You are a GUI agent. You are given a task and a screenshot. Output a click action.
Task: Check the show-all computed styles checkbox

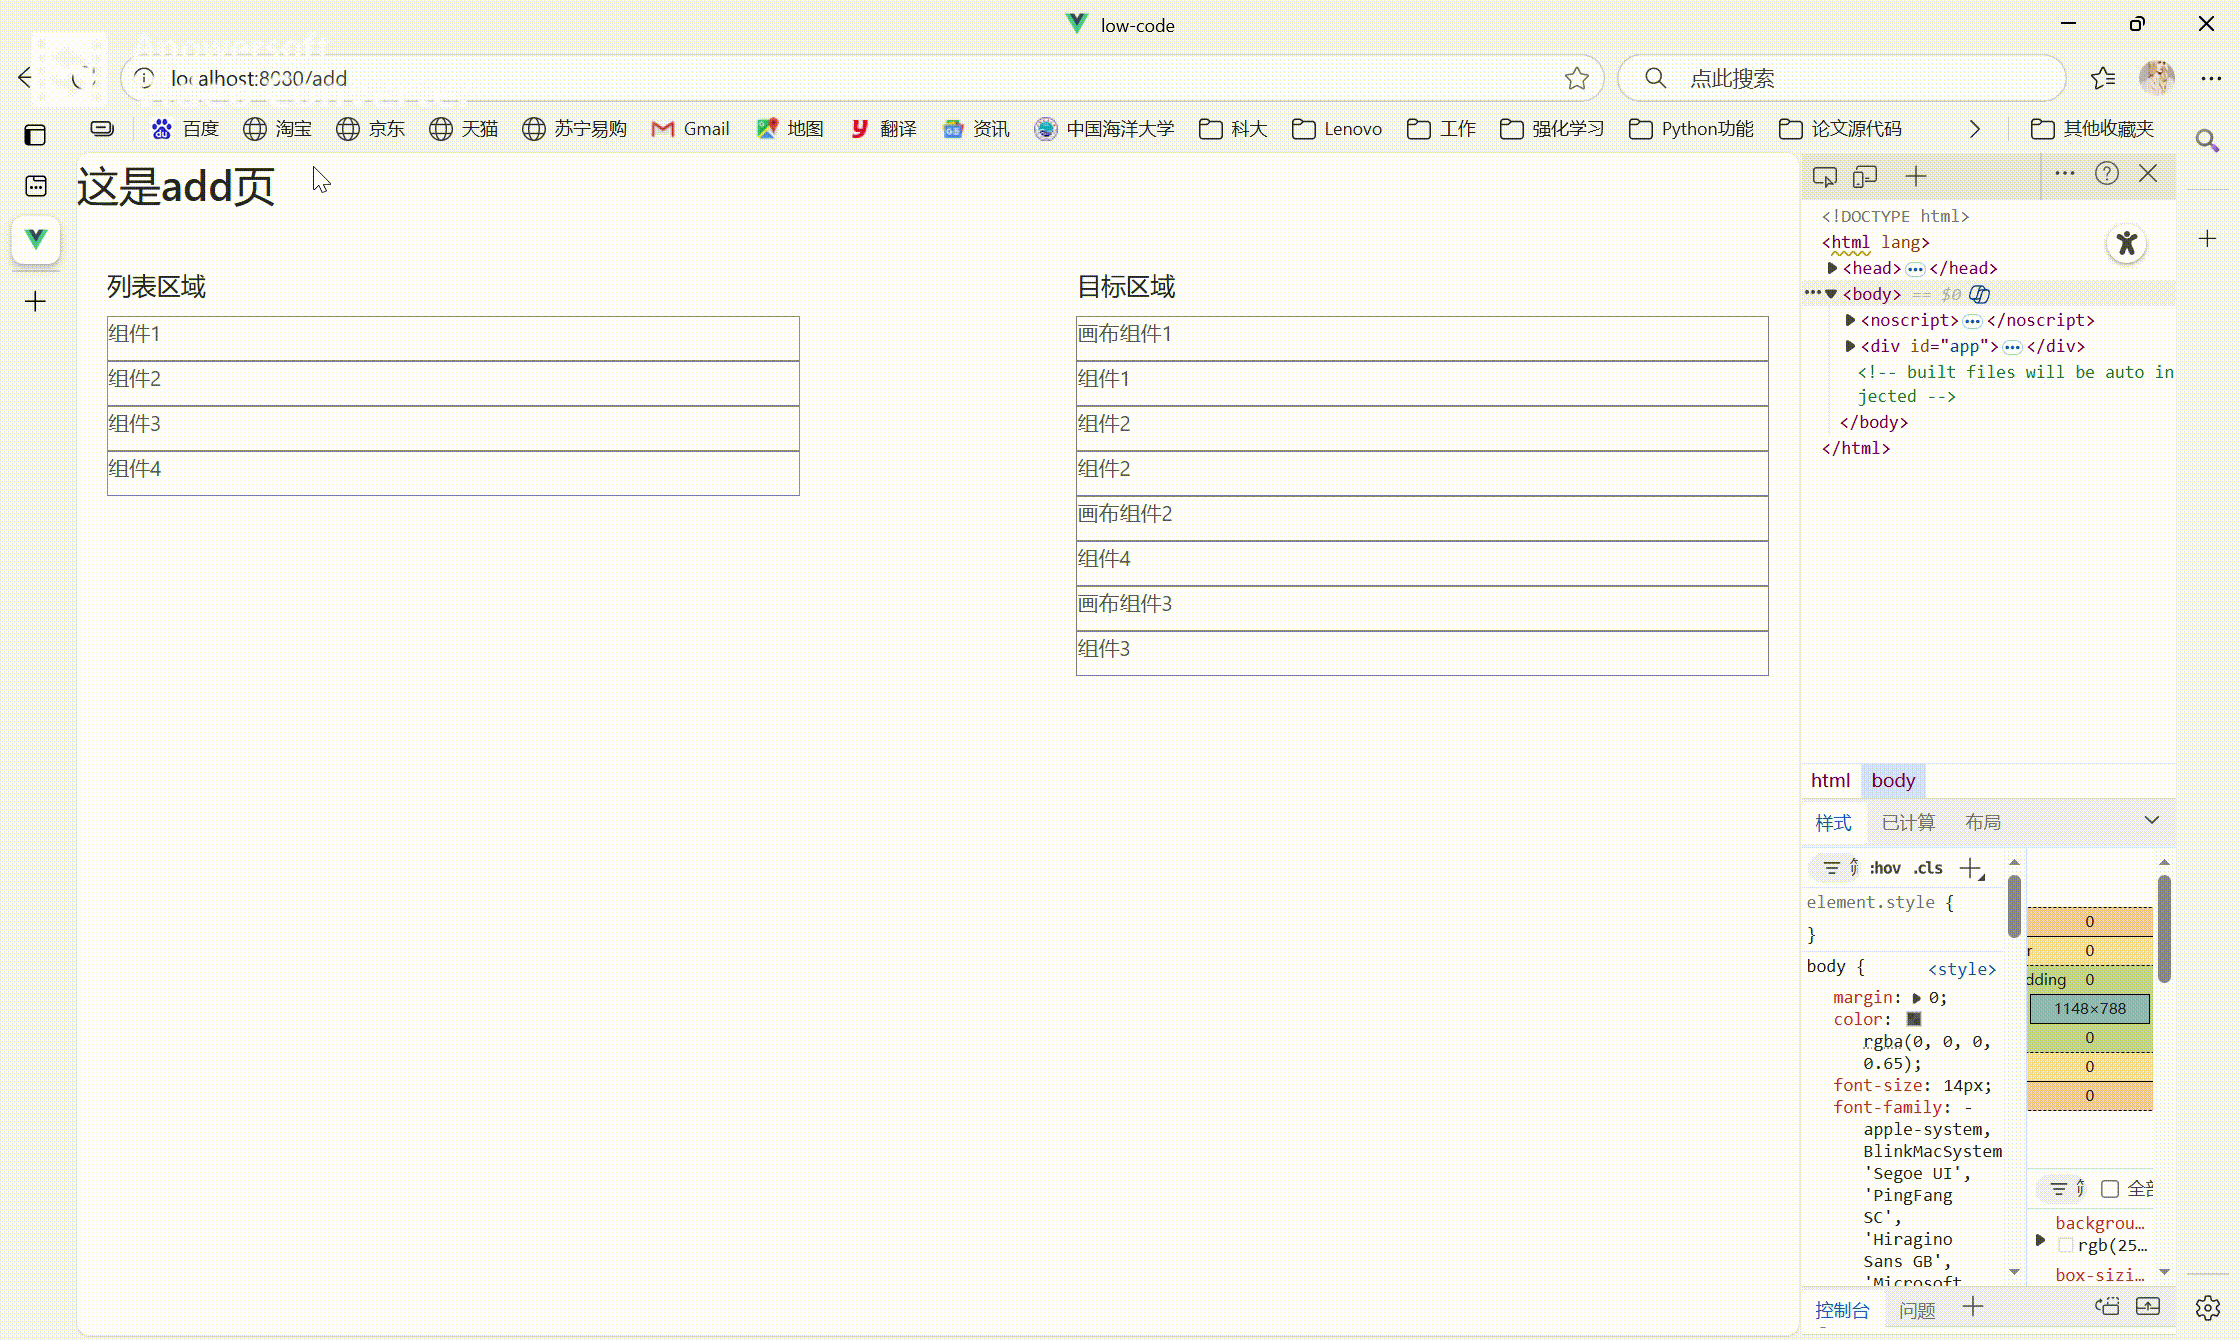[x=2110, y=1189]
